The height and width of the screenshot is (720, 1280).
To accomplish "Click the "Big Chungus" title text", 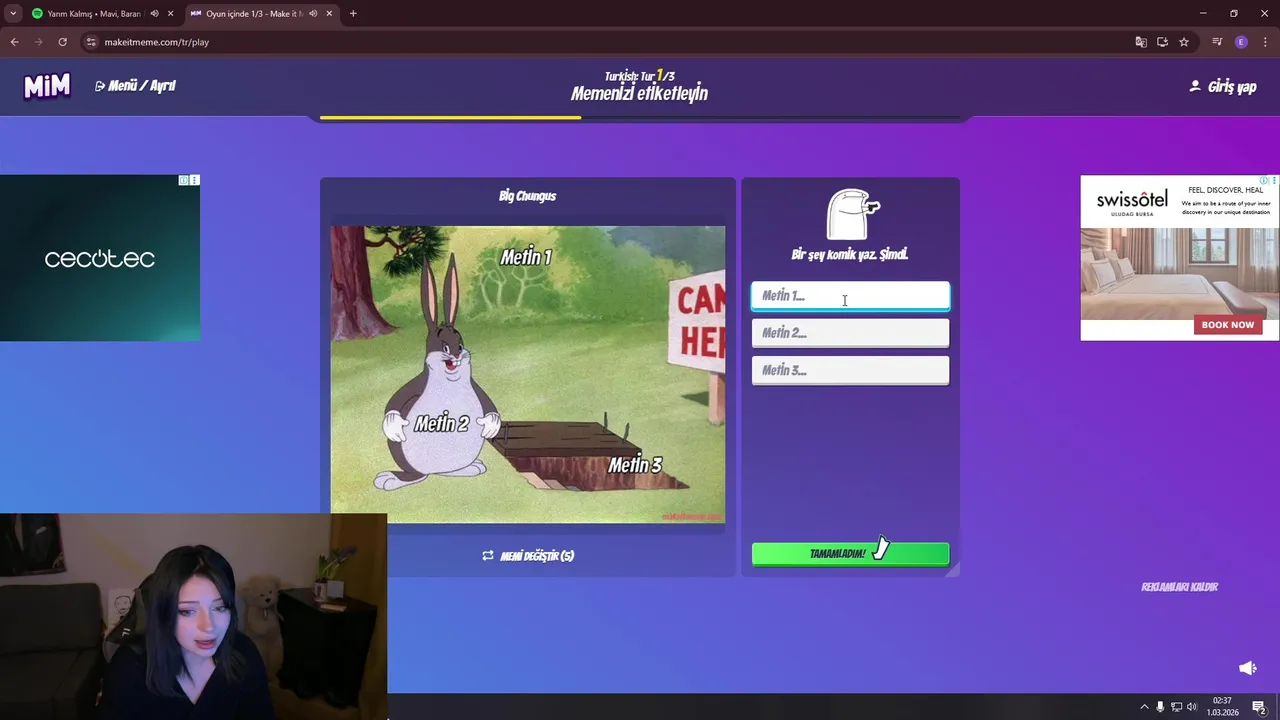I will 528,196.
